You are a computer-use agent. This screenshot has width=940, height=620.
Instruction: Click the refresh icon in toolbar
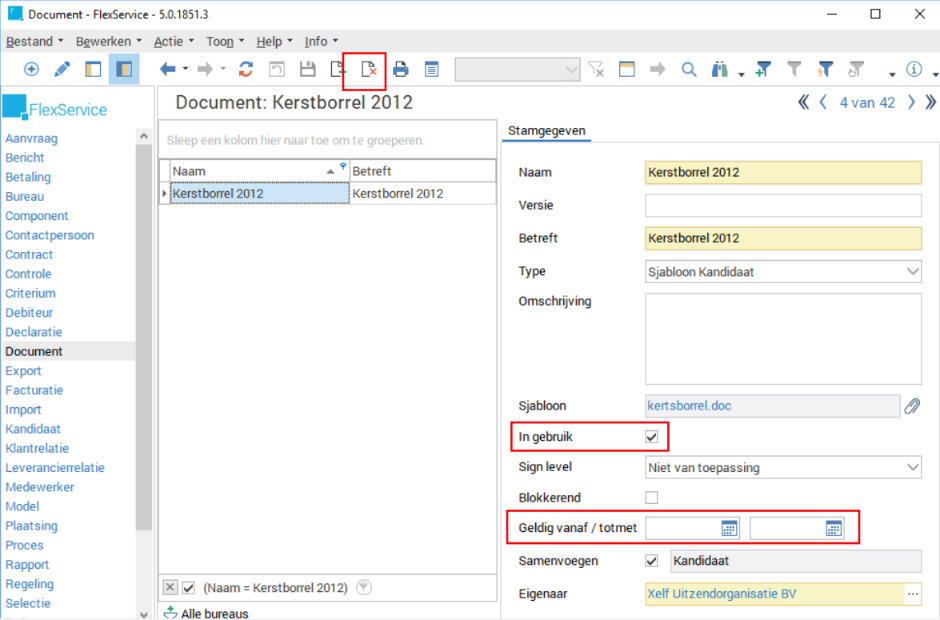tap(246, 69)
